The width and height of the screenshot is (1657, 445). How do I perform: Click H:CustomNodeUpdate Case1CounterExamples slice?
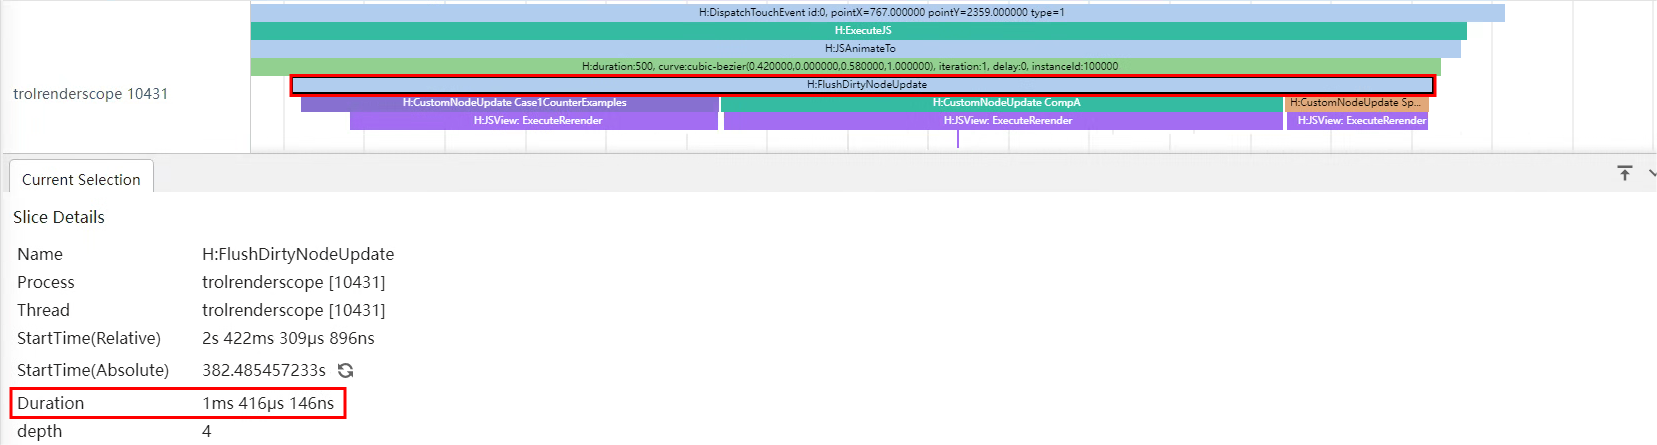point(512,103)
